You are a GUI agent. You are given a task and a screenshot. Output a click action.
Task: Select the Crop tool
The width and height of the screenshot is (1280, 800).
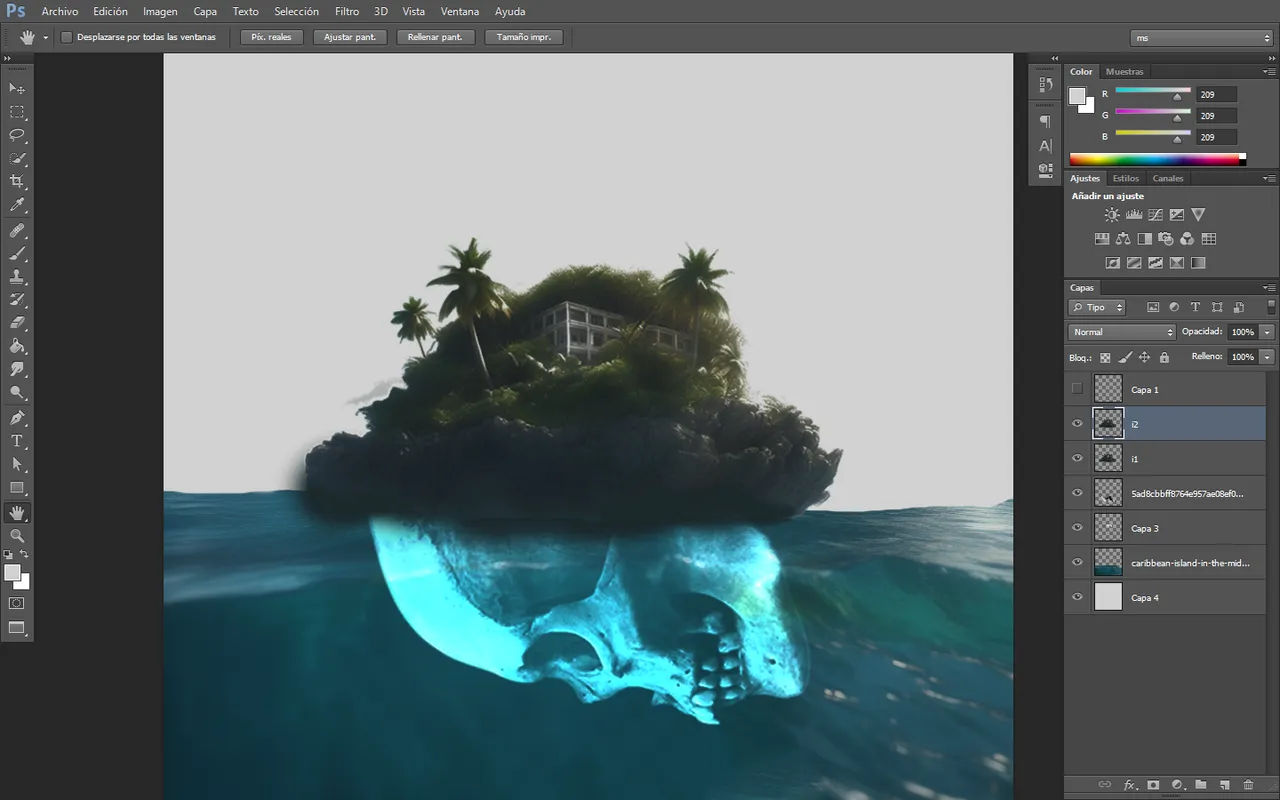[x=17, y=181]
